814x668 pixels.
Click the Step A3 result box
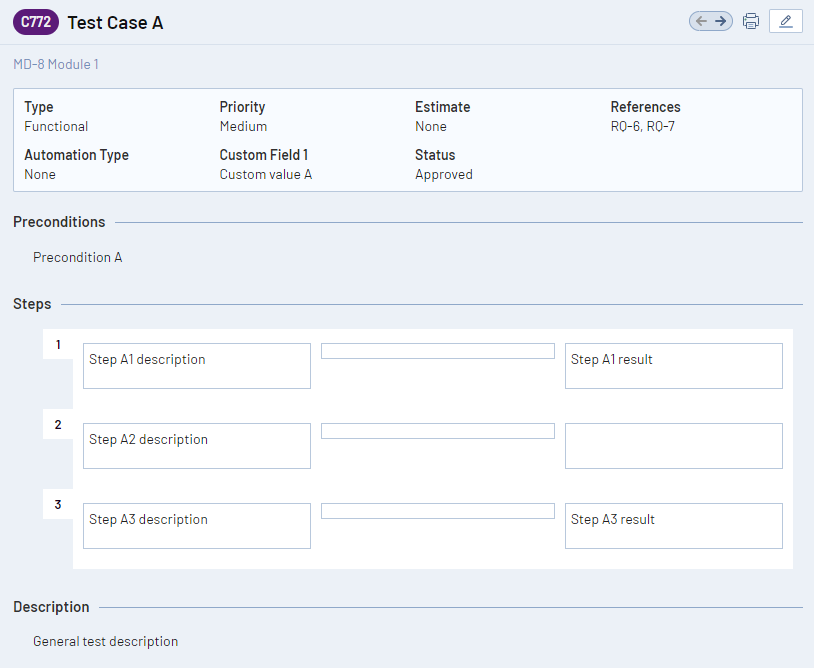(673, 526)
